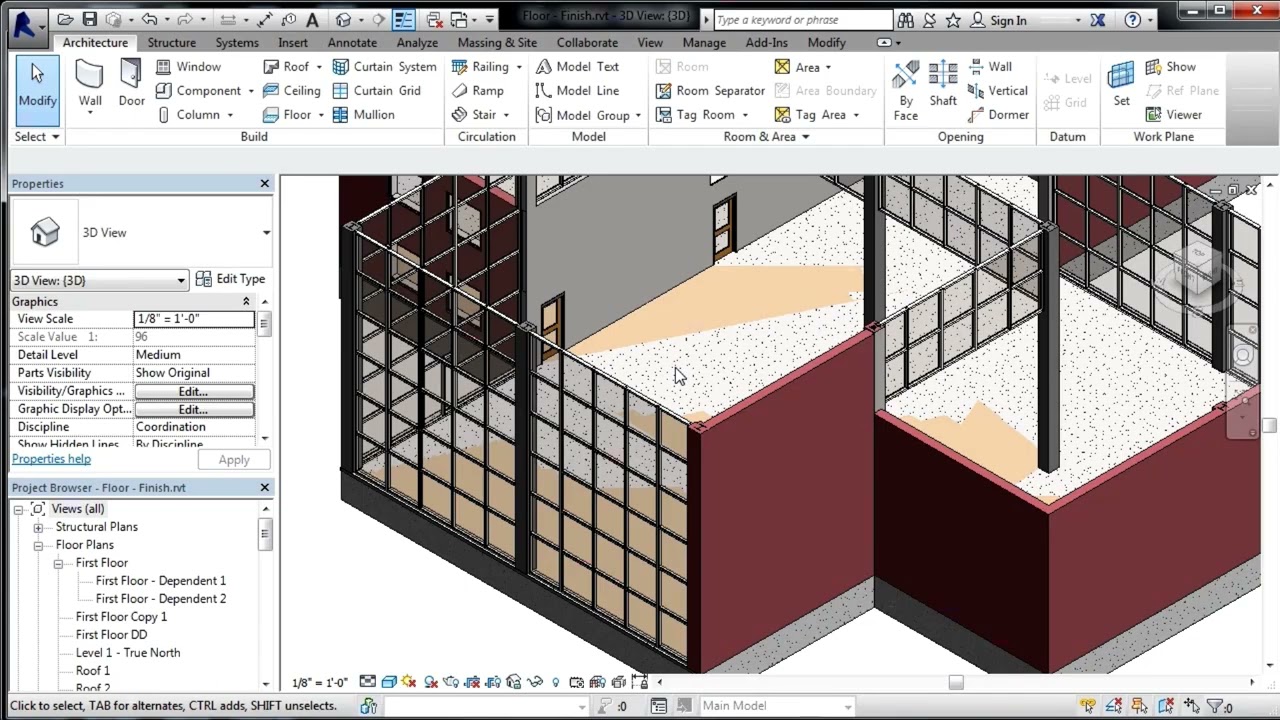Switch to the Collaborate tab
The image size is (1280, 720).
587,43
